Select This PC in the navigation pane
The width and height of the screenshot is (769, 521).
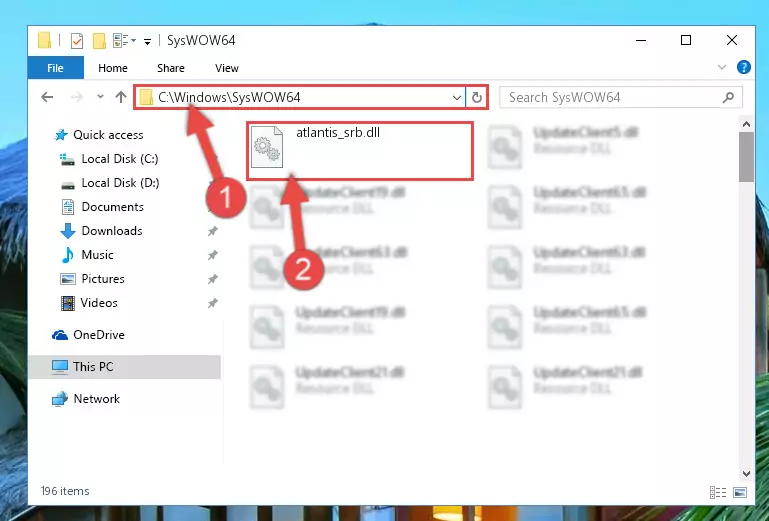tap(124, 367)
